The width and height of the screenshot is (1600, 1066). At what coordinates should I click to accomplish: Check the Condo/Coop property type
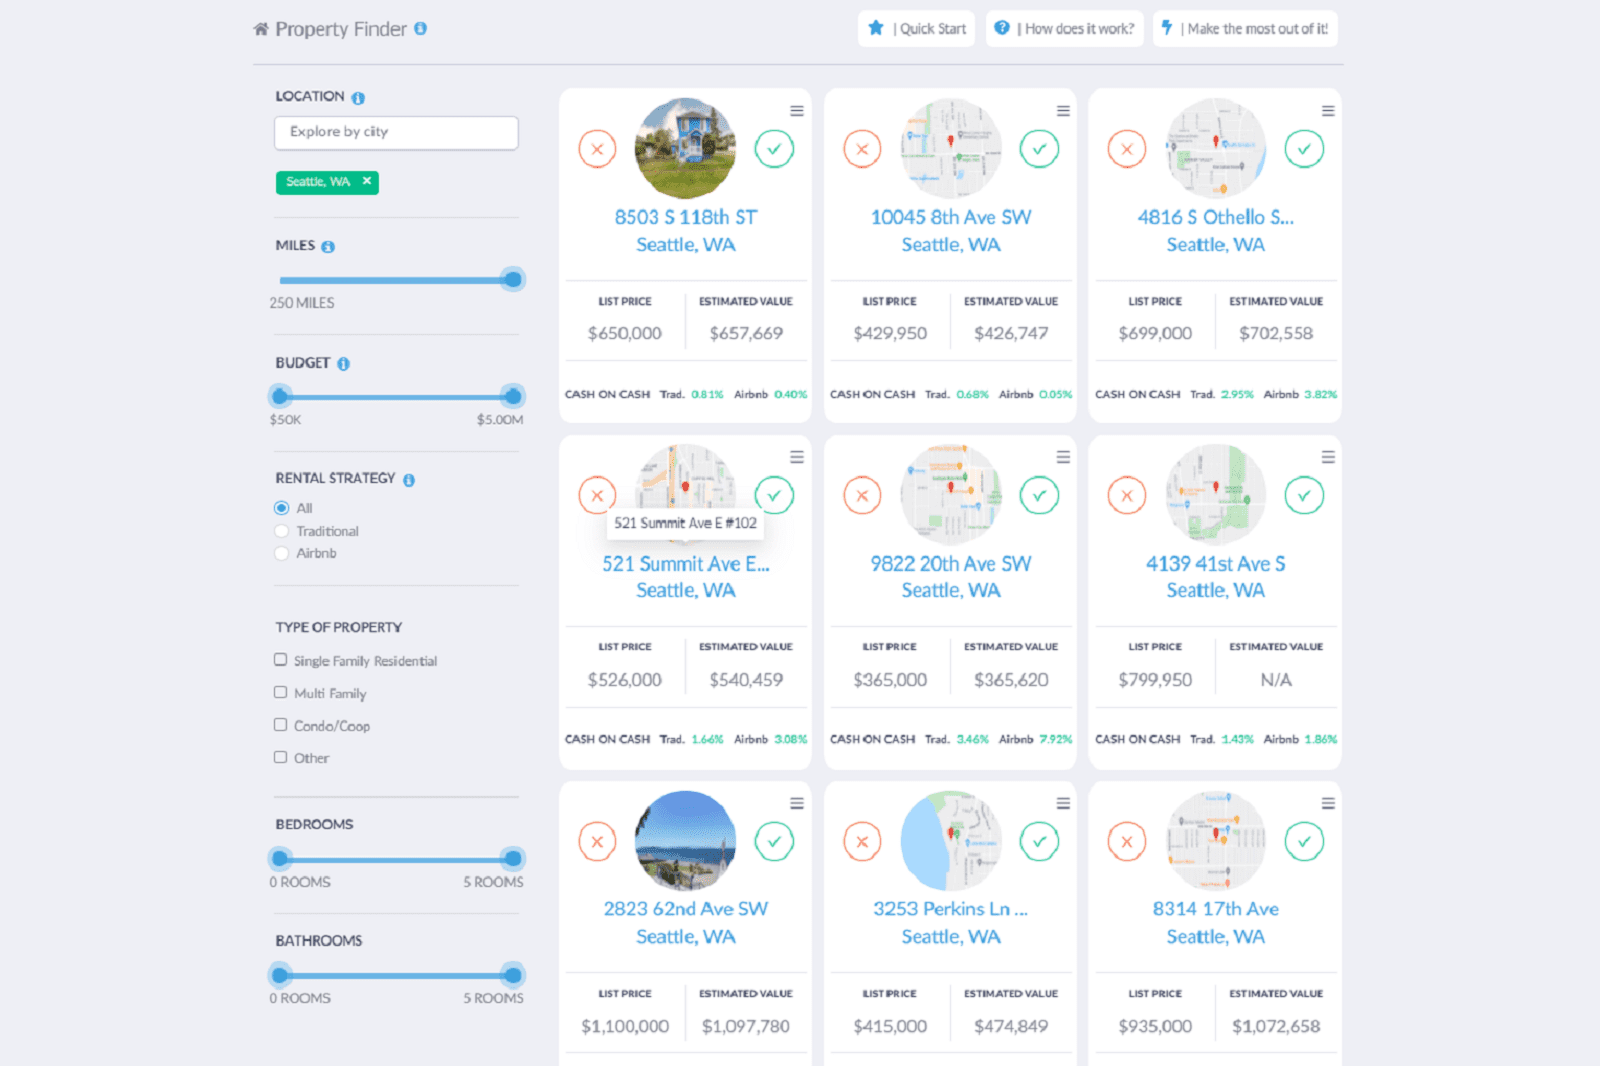pos(281,724)
